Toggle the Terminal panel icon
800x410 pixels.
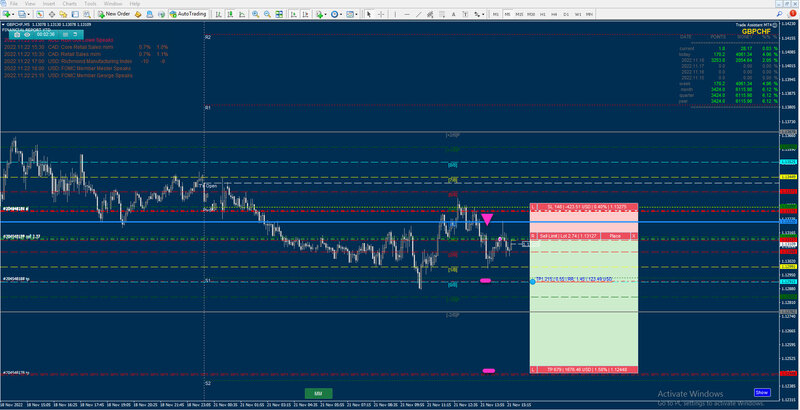click(x=75, y=14)
